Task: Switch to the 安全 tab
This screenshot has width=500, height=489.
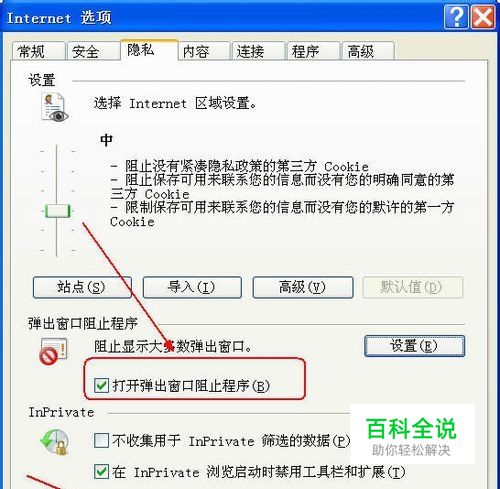Action: coord(93,51)
